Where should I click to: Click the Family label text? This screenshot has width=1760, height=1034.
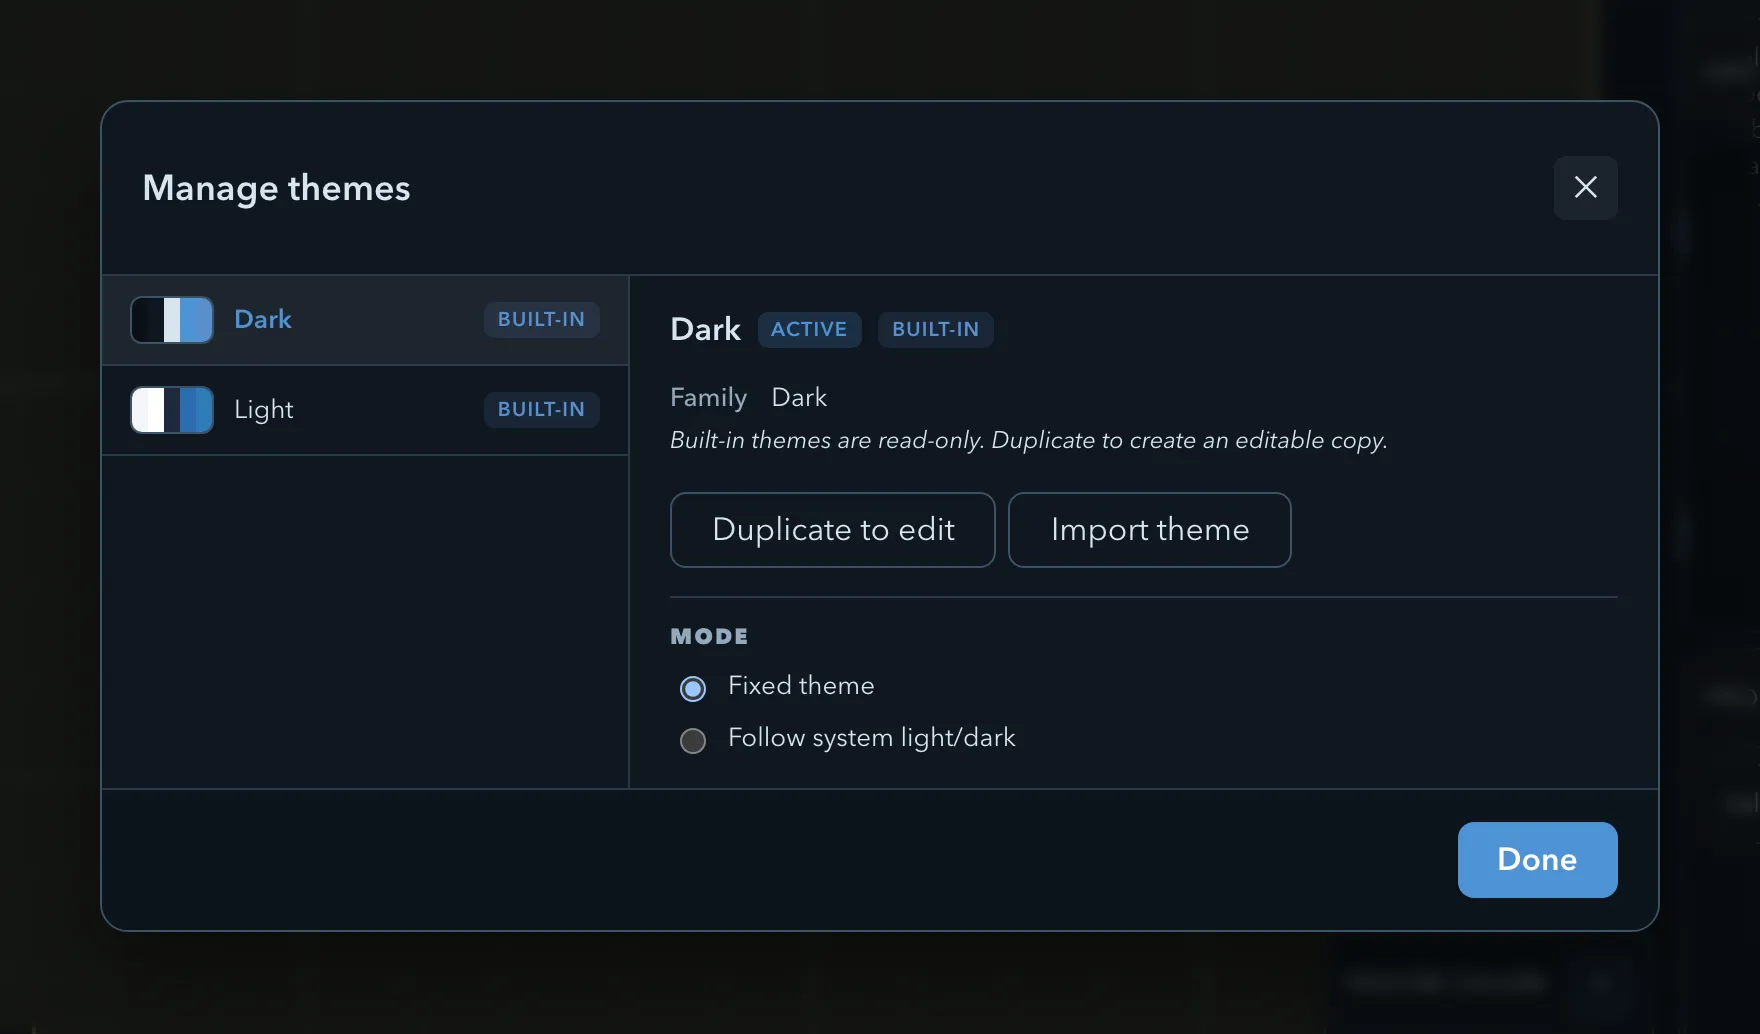[708, 397]
